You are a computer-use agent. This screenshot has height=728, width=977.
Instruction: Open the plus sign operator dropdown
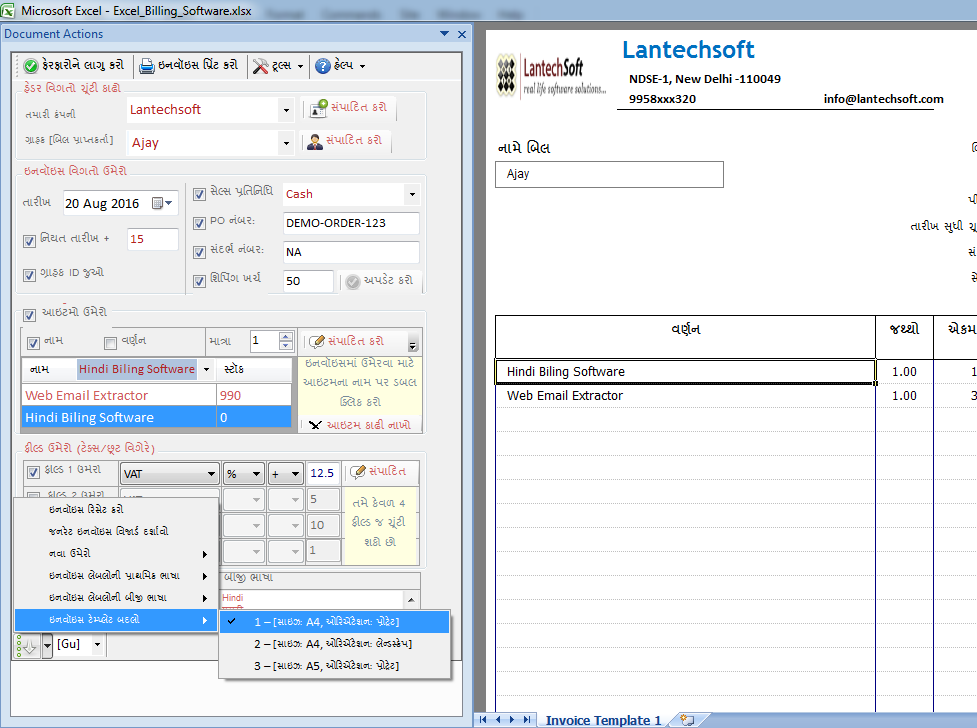point(285,474)
